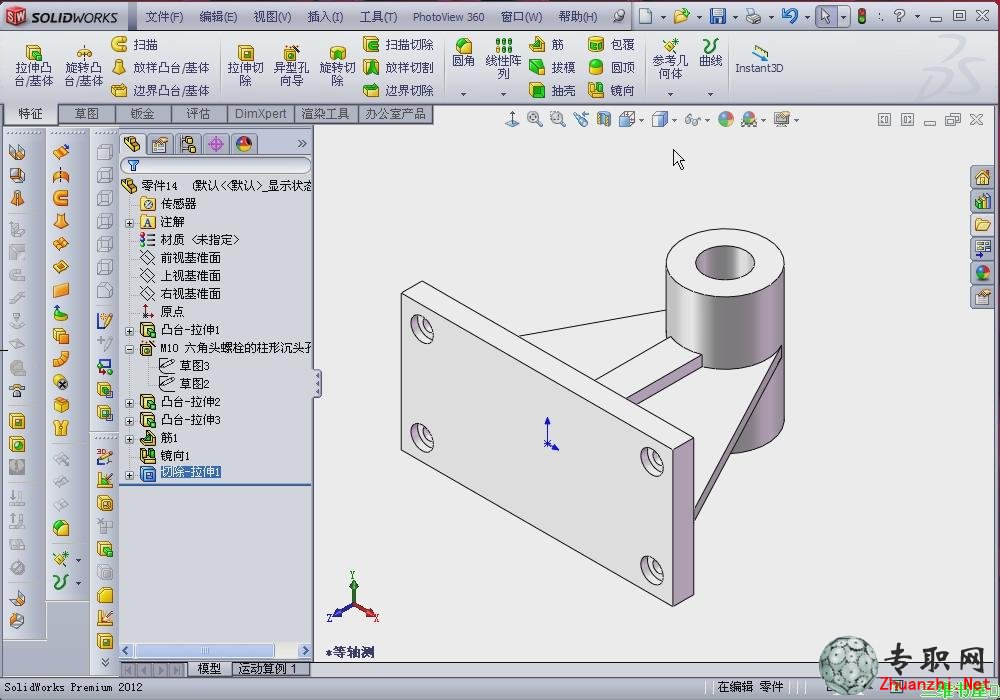Viewport: 1000px width, 700px height.
Task: Click the Section View icon
Action: click(603, 119)
